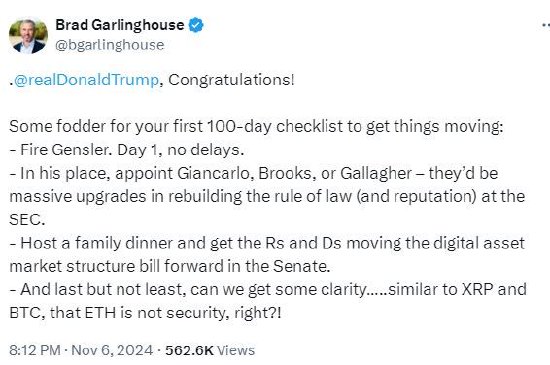
Task: Click the 8:12 PM timestamp
Action: (35, 350)
